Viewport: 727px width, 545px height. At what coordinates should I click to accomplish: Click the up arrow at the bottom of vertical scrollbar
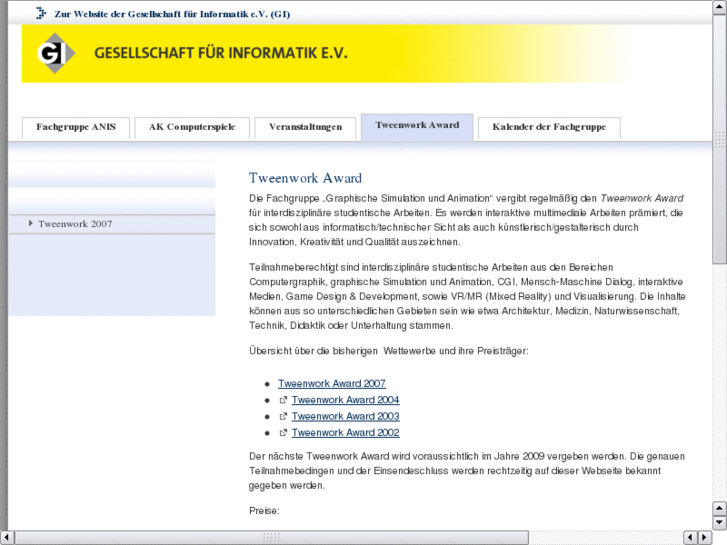(720, 508)
